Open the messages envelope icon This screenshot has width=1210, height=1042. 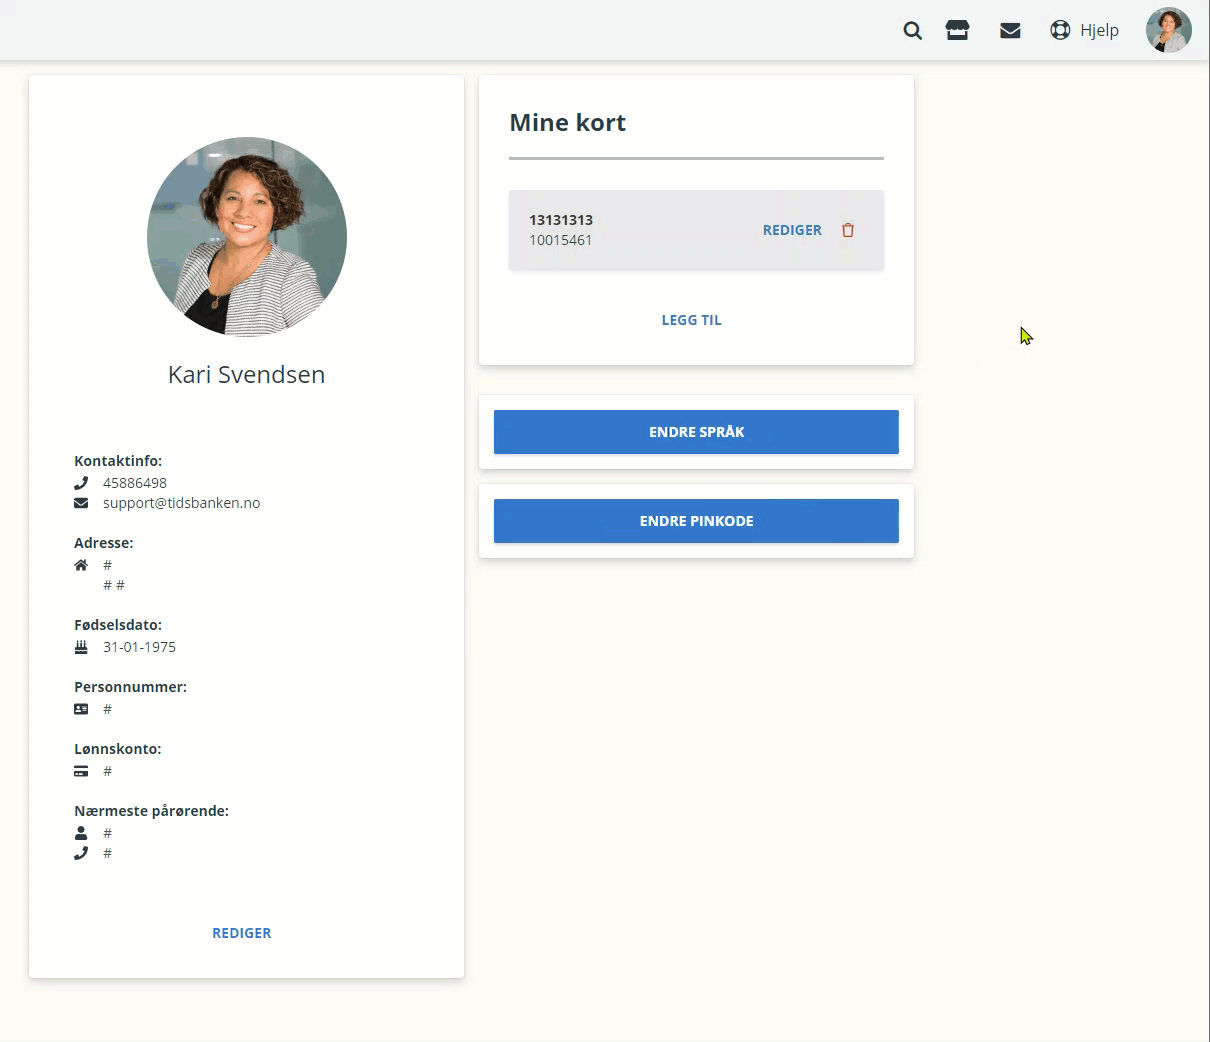tap(1010, 31)
